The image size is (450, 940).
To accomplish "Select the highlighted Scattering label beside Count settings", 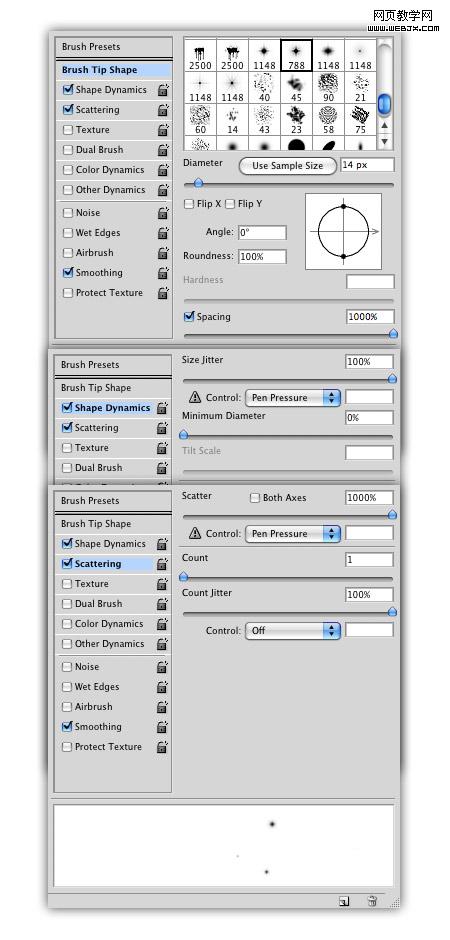I will click(x=98, y=564).
